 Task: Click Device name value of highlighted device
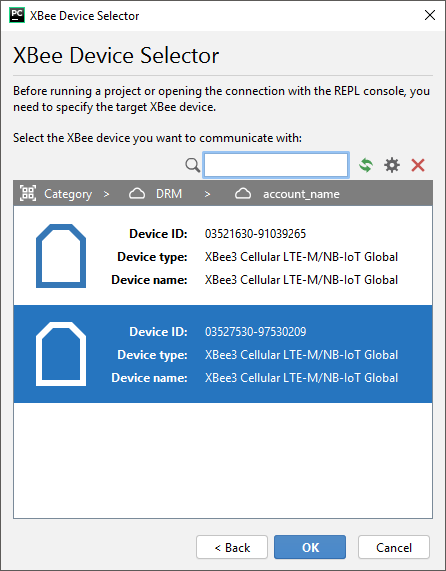(x=301, y=378)
